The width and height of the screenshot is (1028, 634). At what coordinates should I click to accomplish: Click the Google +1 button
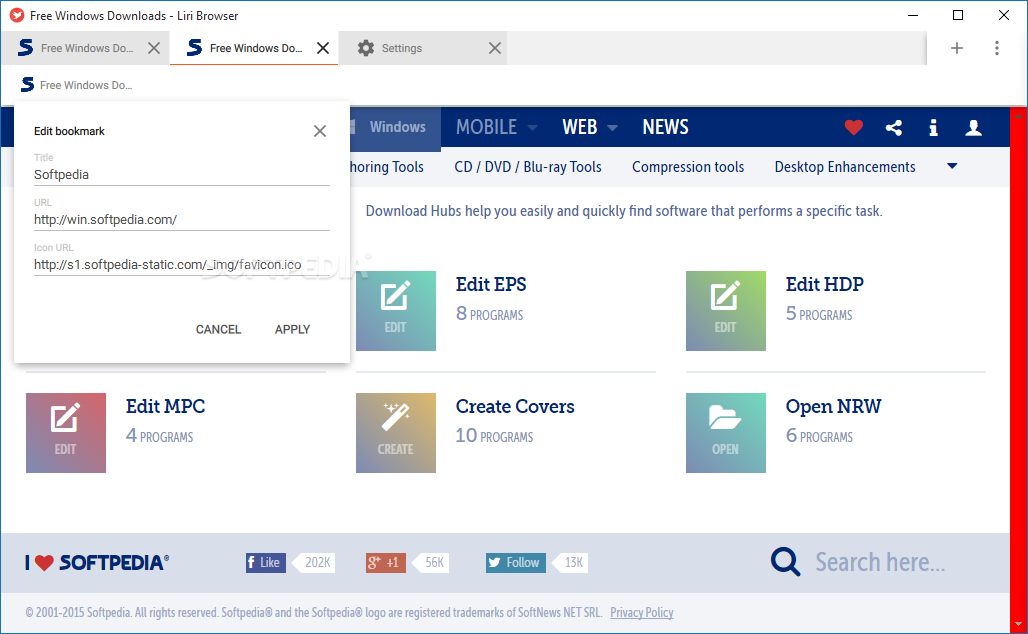point(386,563)
